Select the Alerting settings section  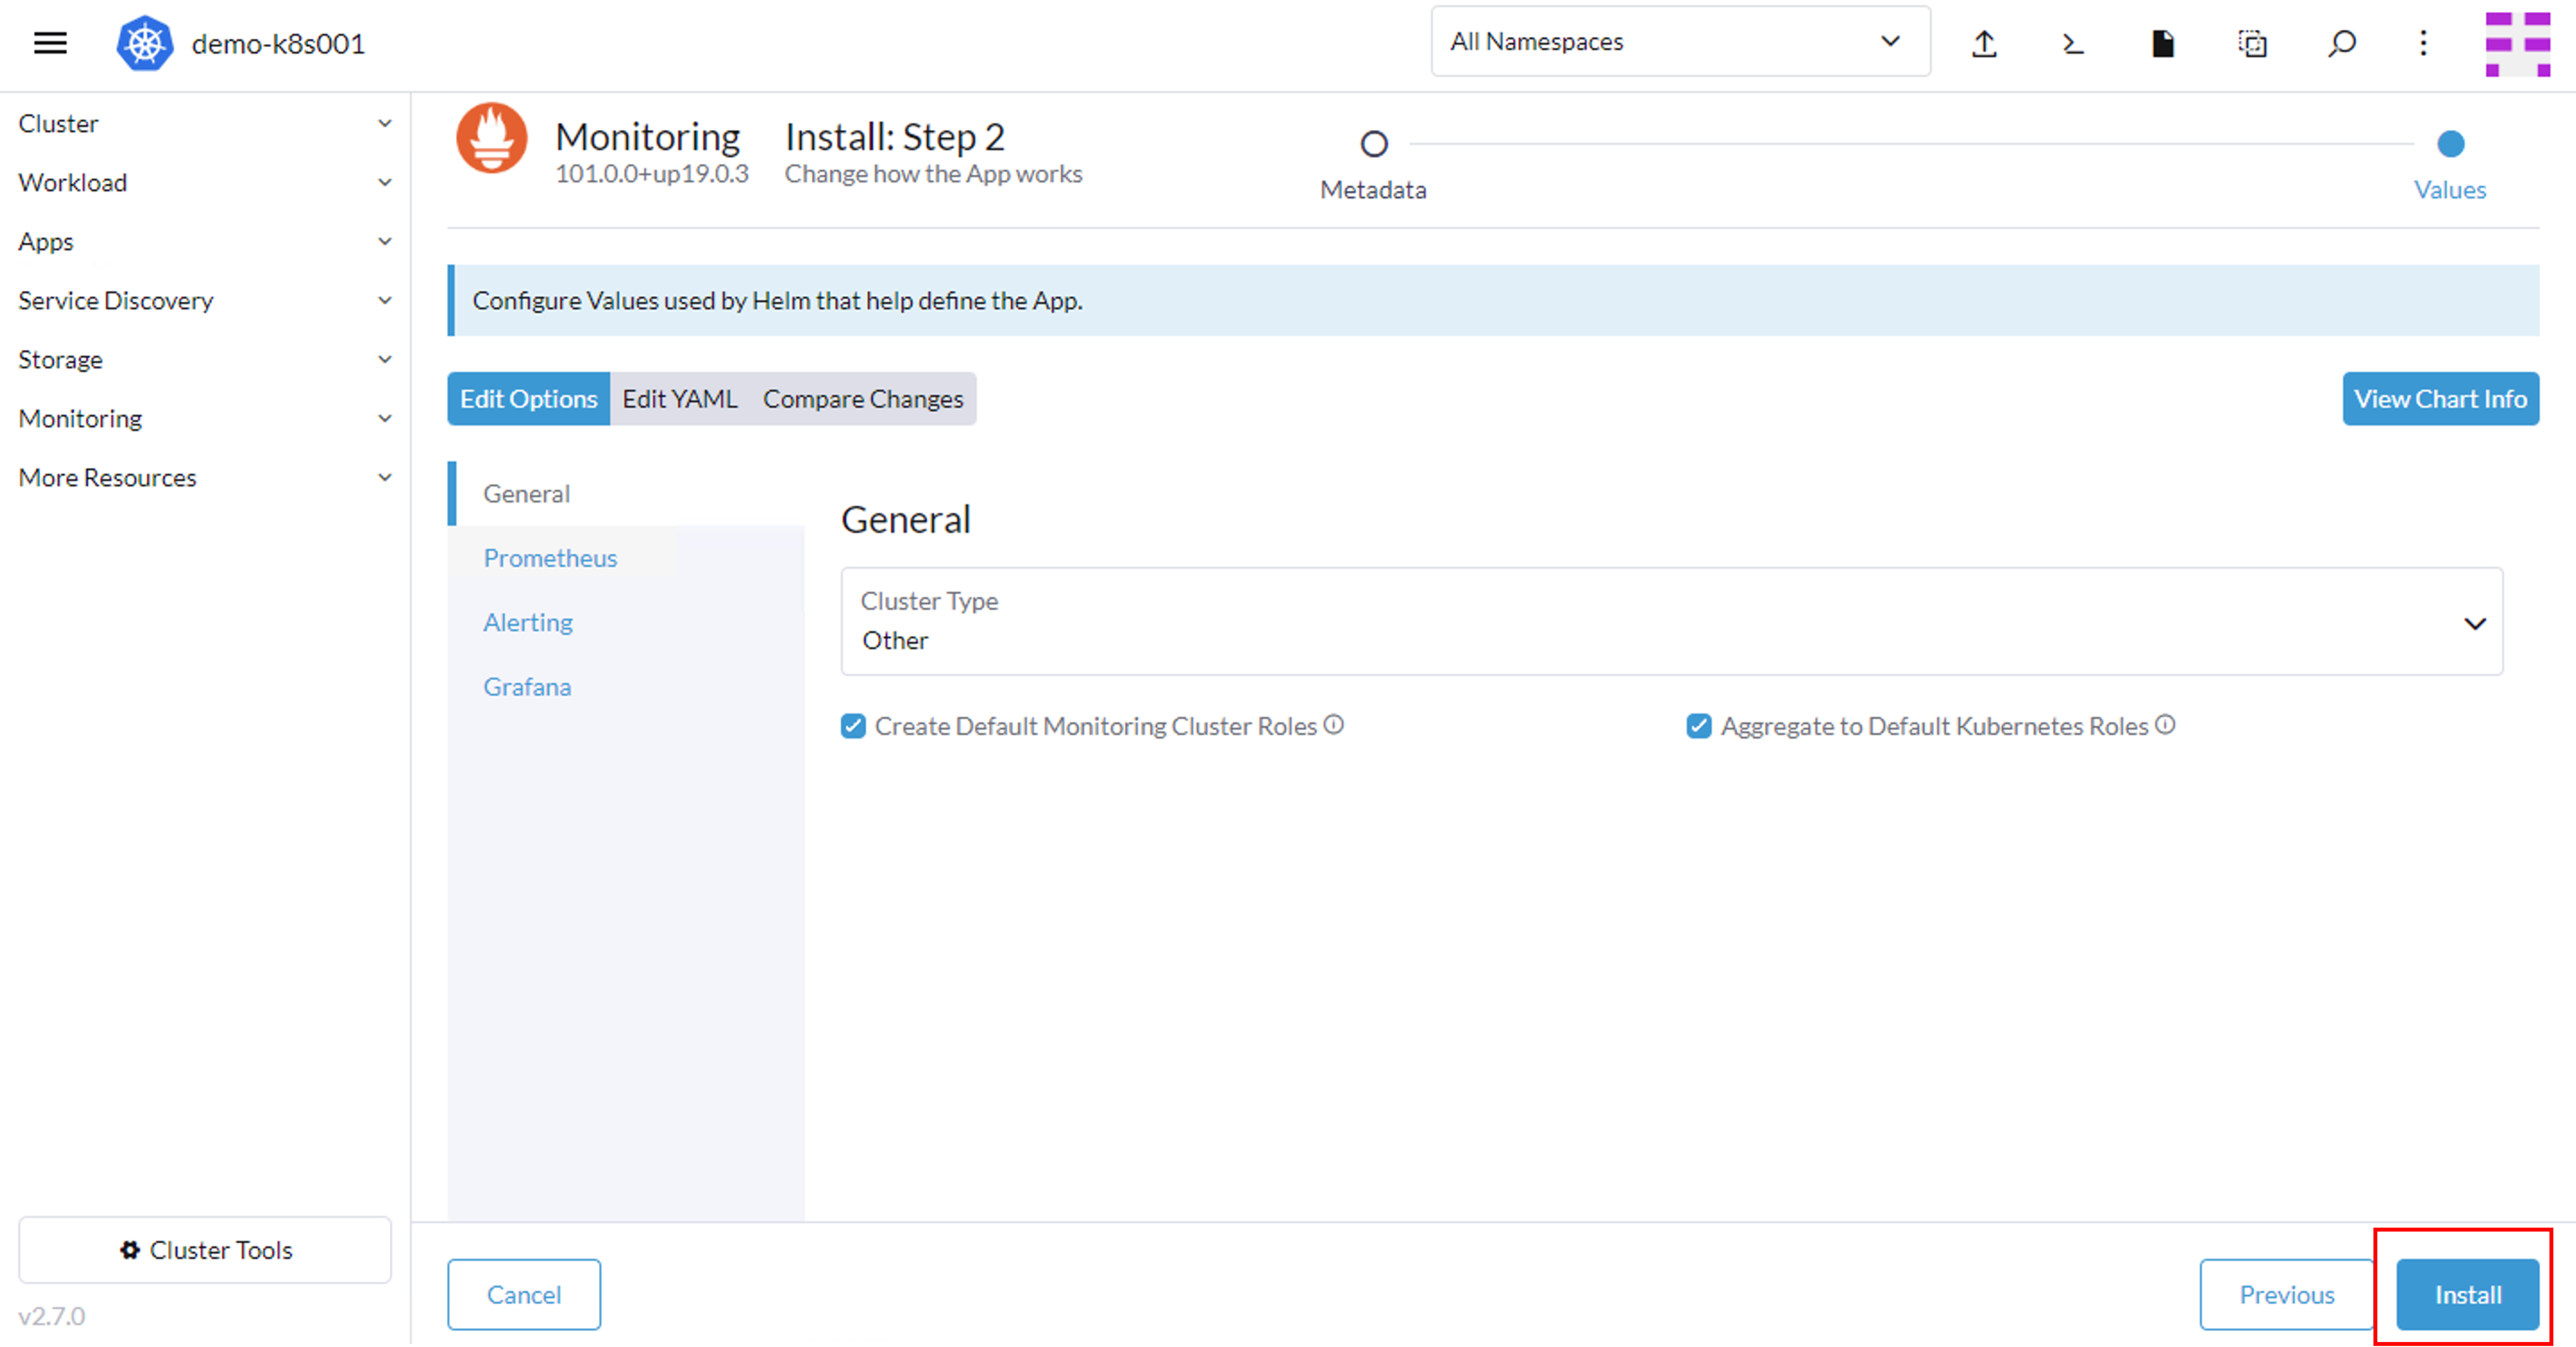coord(626,622)
